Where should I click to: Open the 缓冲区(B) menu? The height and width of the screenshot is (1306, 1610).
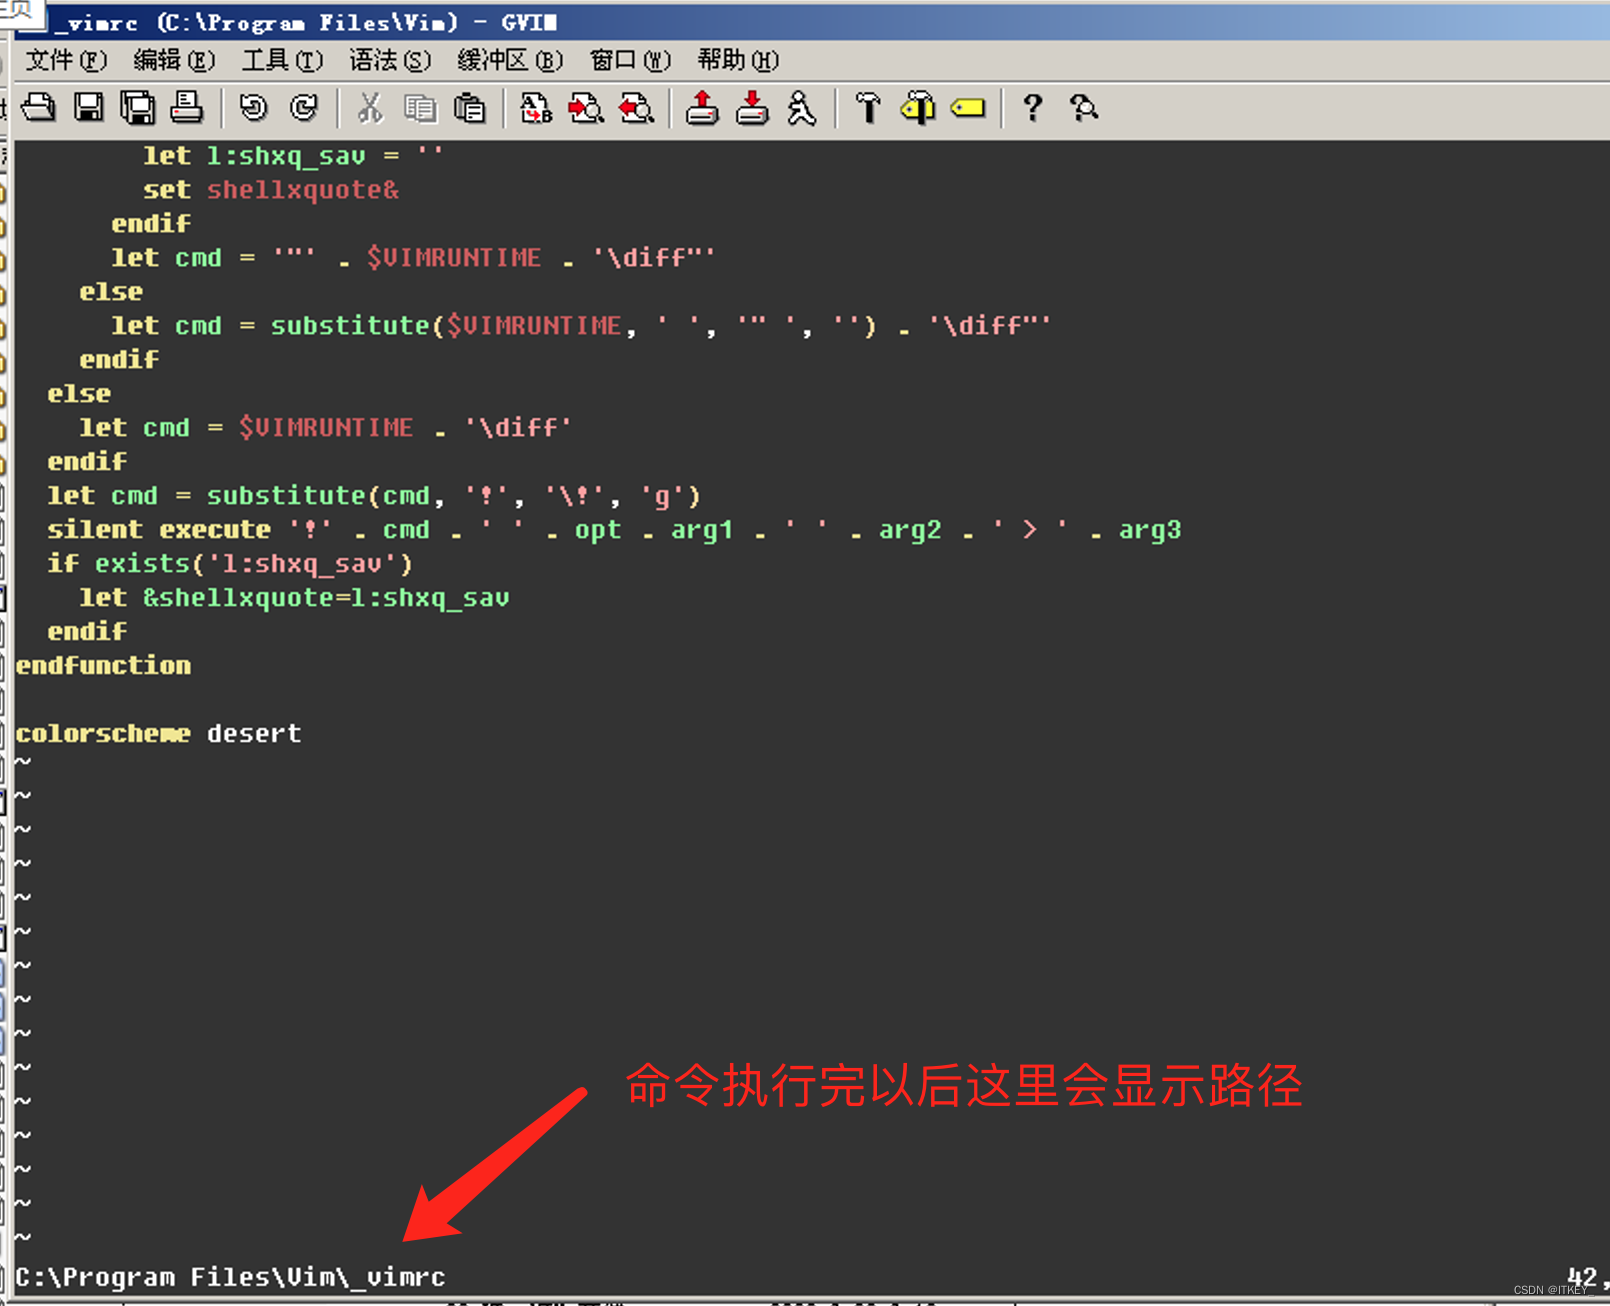510,60
